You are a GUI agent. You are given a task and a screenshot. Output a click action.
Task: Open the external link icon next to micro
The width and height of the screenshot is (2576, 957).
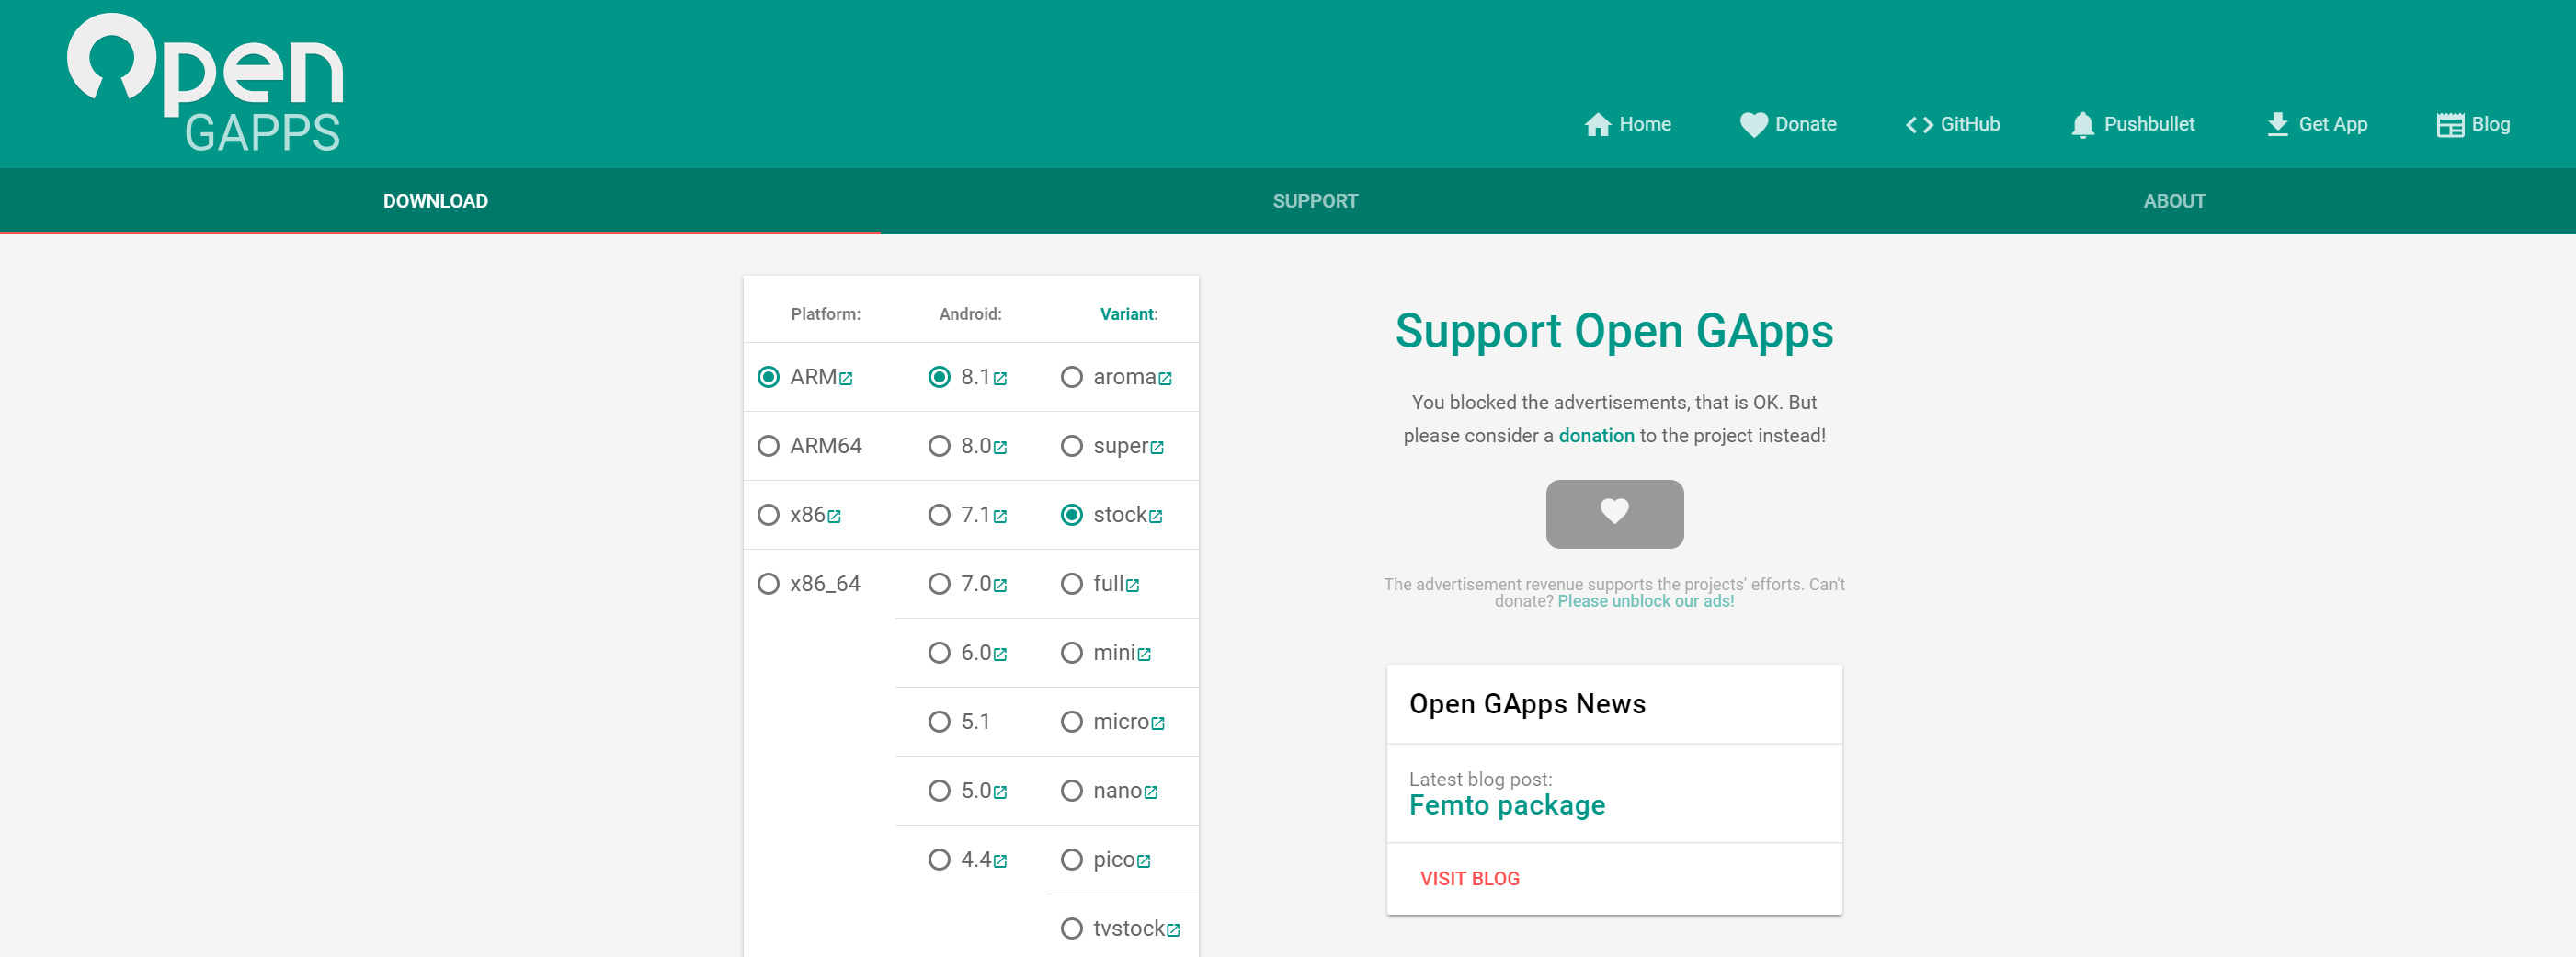click(x=1158, y=724)
